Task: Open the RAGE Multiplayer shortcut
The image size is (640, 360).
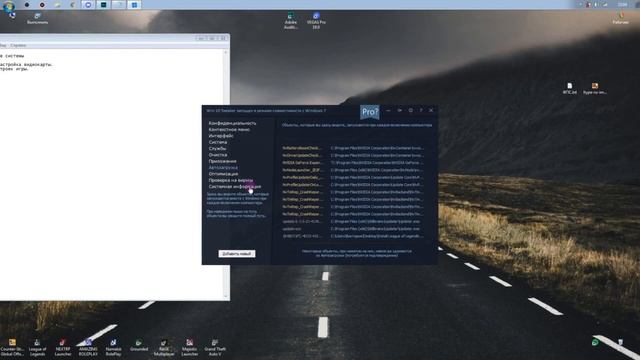Action: click(164, 348)
